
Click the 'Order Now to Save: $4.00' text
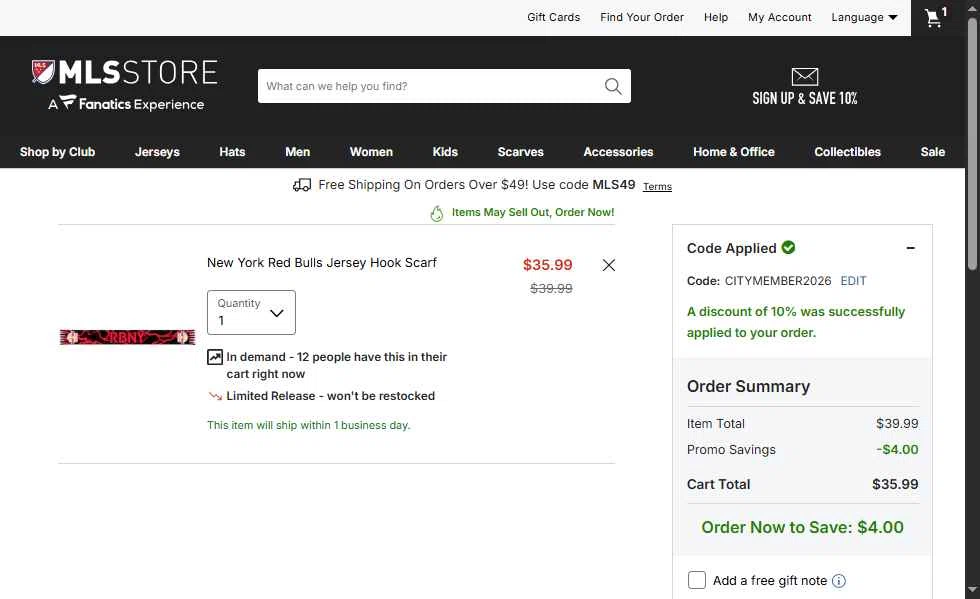(x=802, y=527)
